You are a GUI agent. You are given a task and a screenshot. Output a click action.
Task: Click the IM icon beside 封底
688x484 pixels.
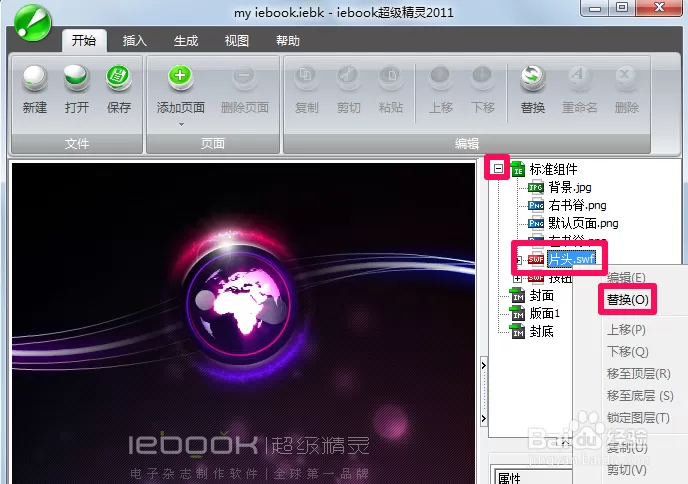click(x=518, y=331)
